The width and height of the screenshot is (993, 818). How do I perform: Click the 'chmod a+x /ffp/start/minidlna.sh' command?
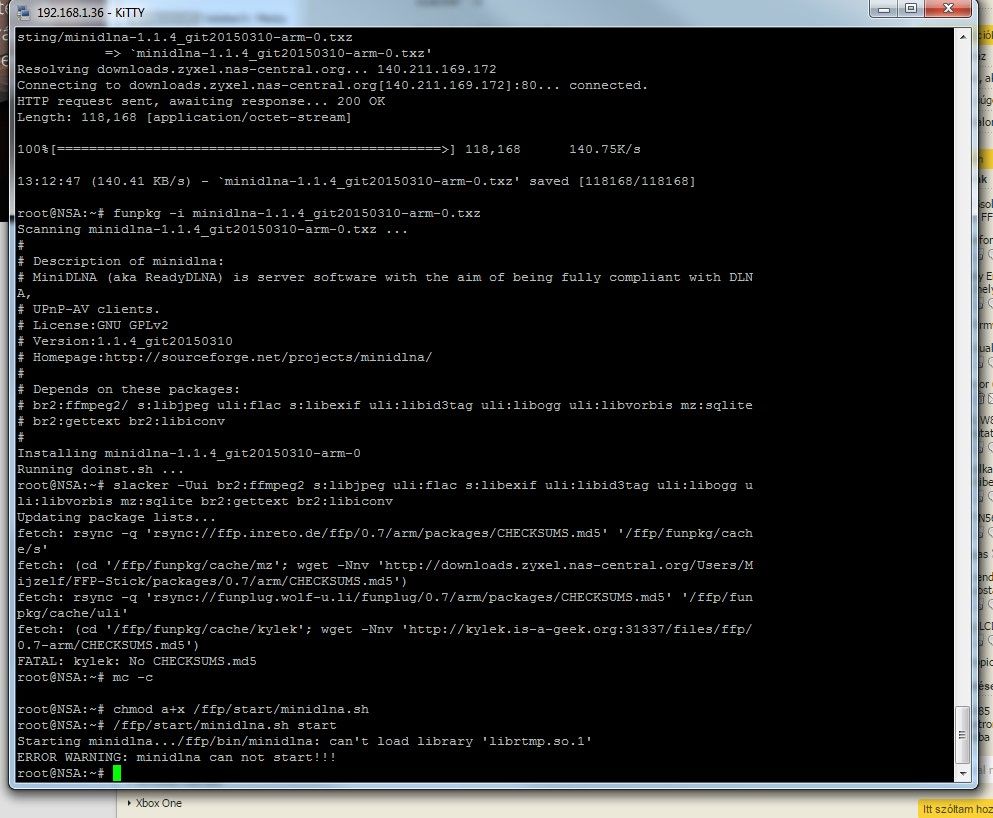(x=193, y=709)
